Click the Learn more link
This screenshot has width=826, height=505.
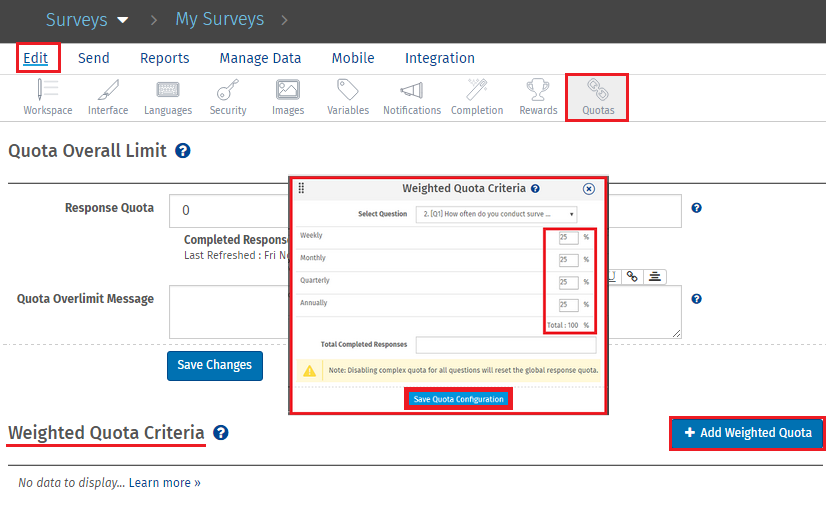pos(164,483)
